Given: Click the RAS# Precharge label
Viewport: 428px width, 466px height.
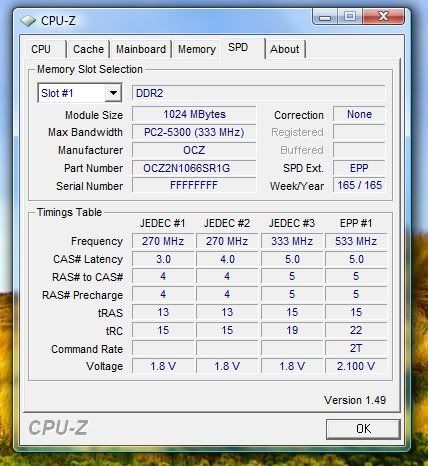Looking at the screenshot, I should (x=82, y=295).
